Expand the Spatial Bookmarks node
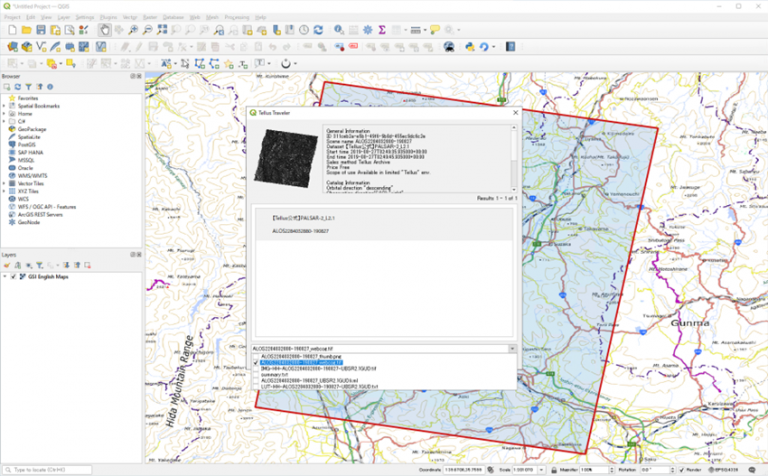 coord(4,106)
